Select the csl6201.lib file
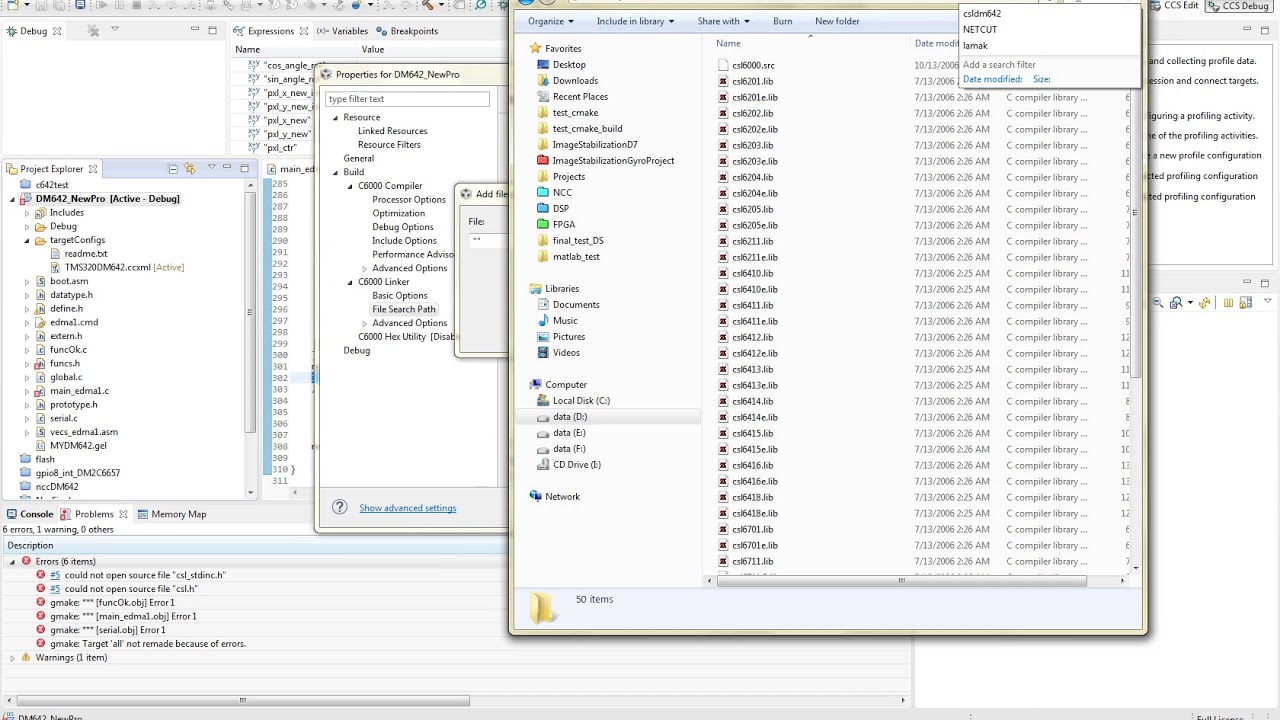The height and width of the screenshot is (720, 1280). click(752, 82)
